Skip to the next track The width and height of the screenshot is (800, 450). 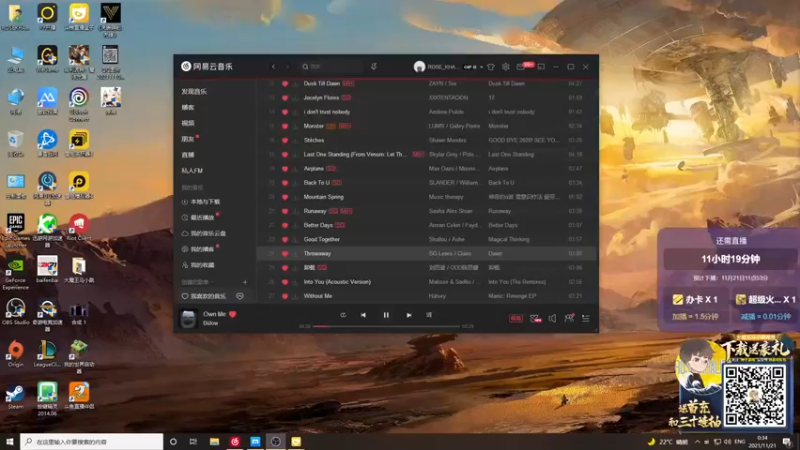pyautogui.click(x=409, y=315)
